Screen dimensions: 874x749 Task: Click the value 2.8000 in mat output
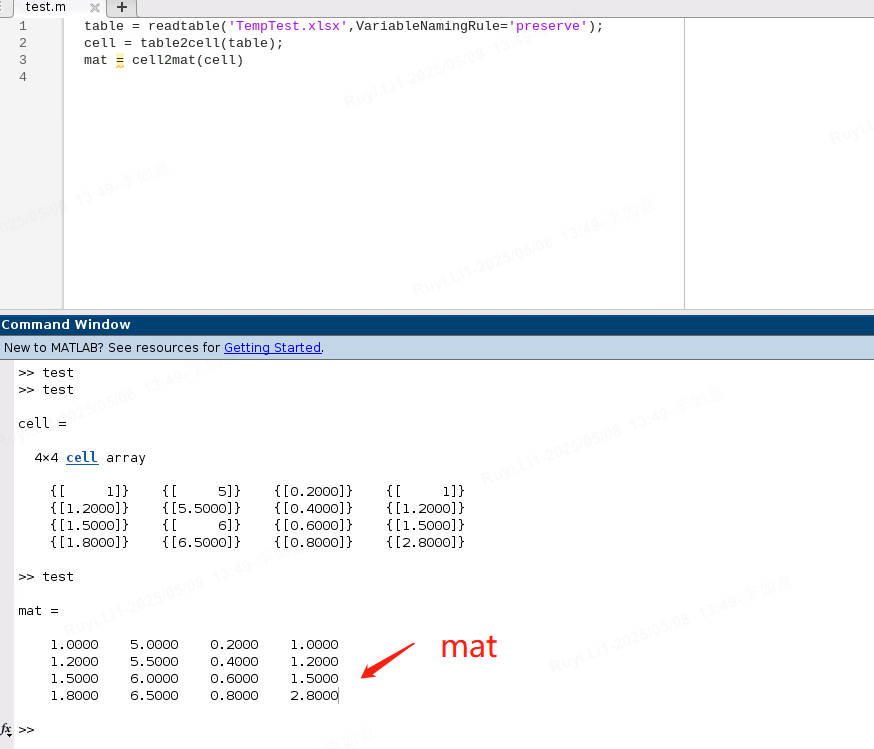point(313,695)
